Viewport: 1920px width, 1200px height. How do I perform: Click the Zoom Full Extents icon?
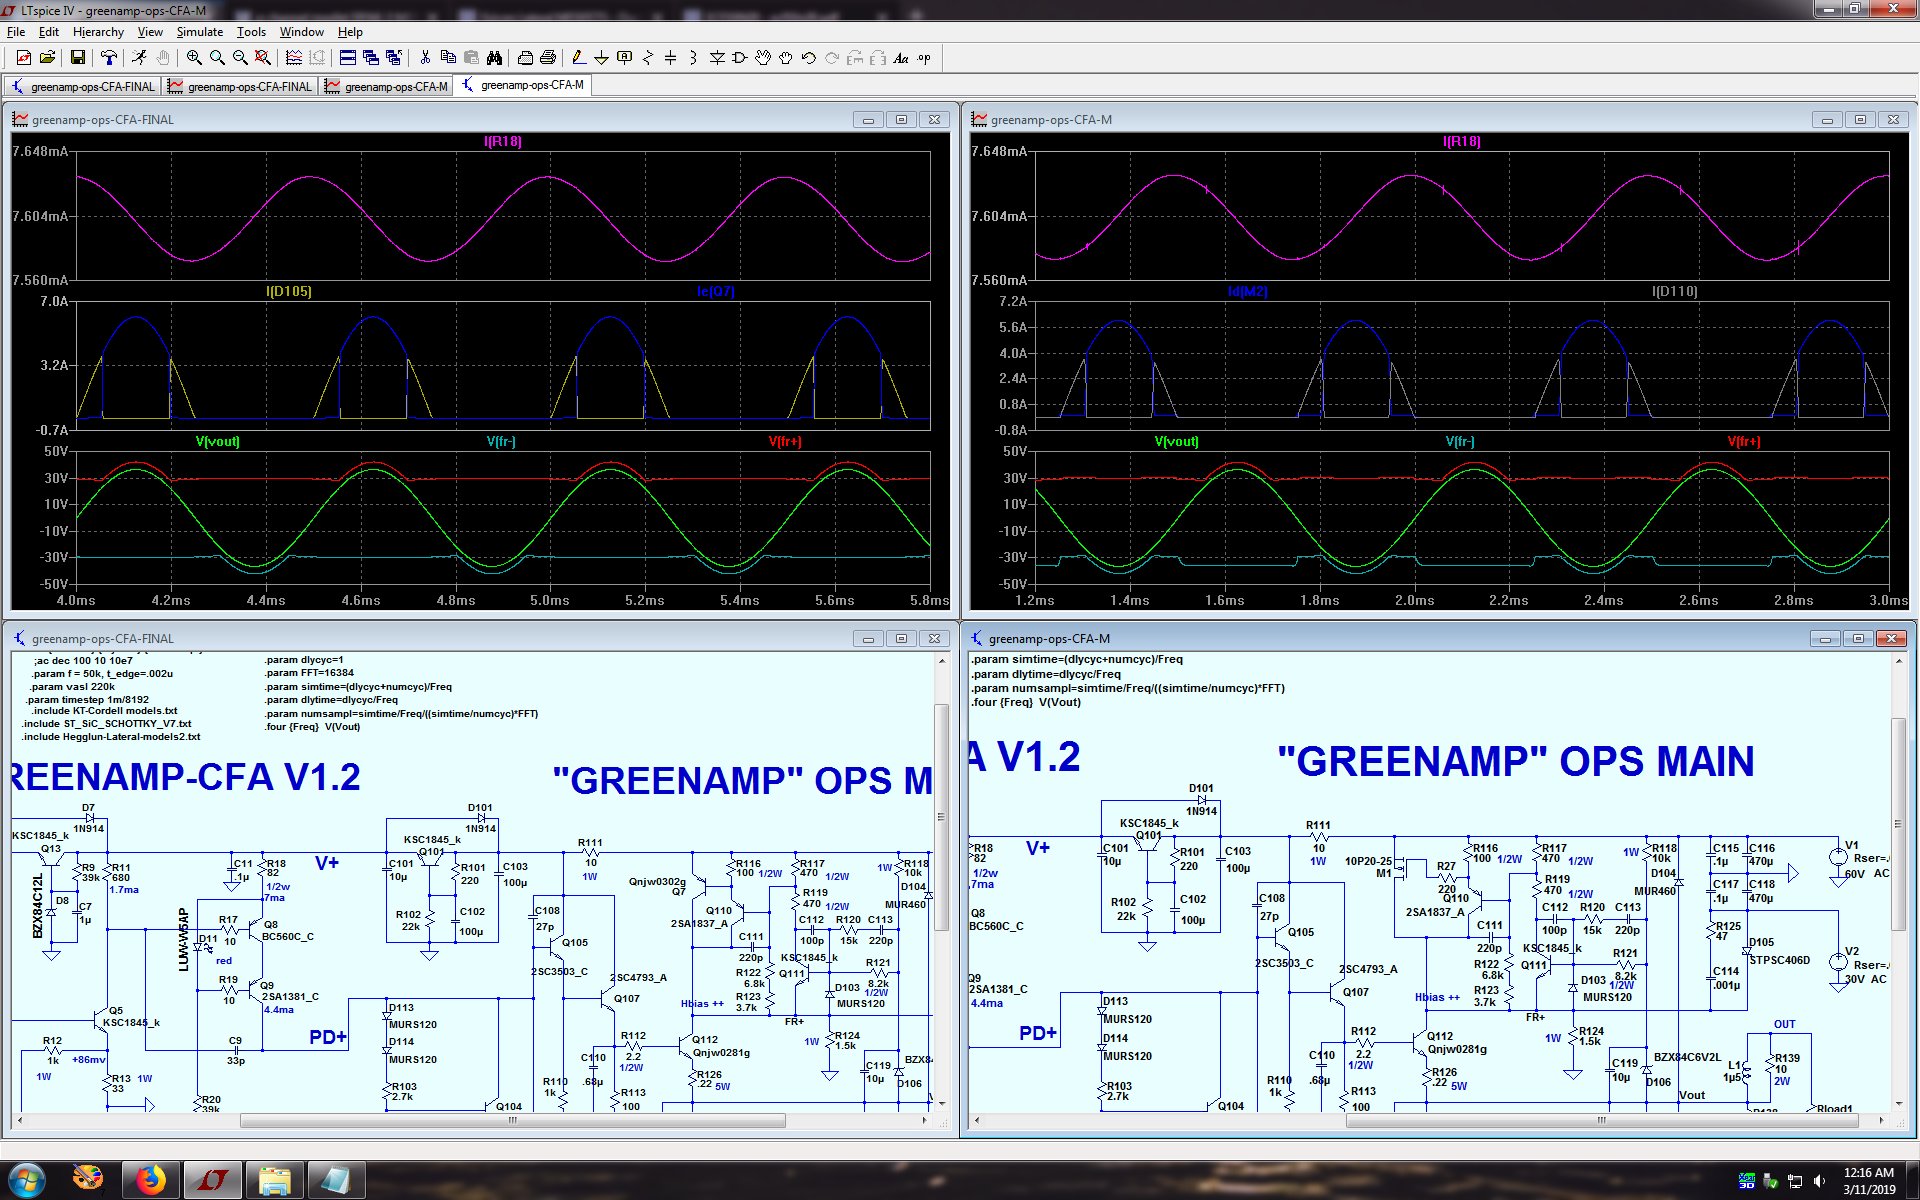(263, 58)
